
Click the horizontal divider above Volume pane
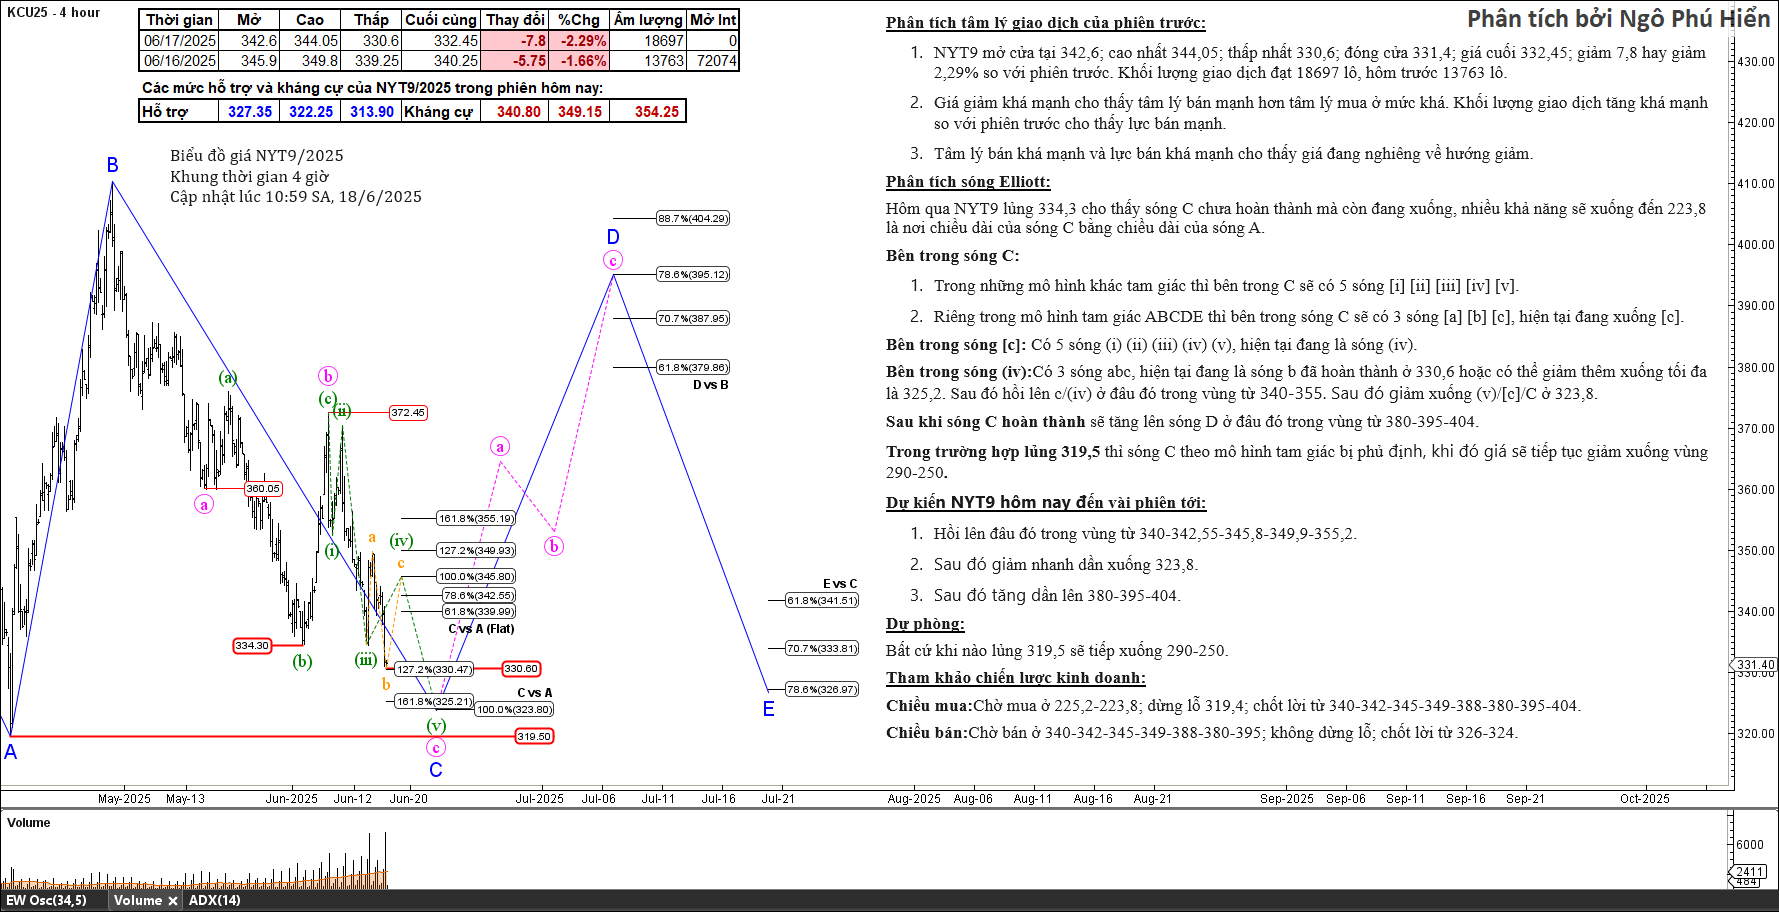click(866, 808)
